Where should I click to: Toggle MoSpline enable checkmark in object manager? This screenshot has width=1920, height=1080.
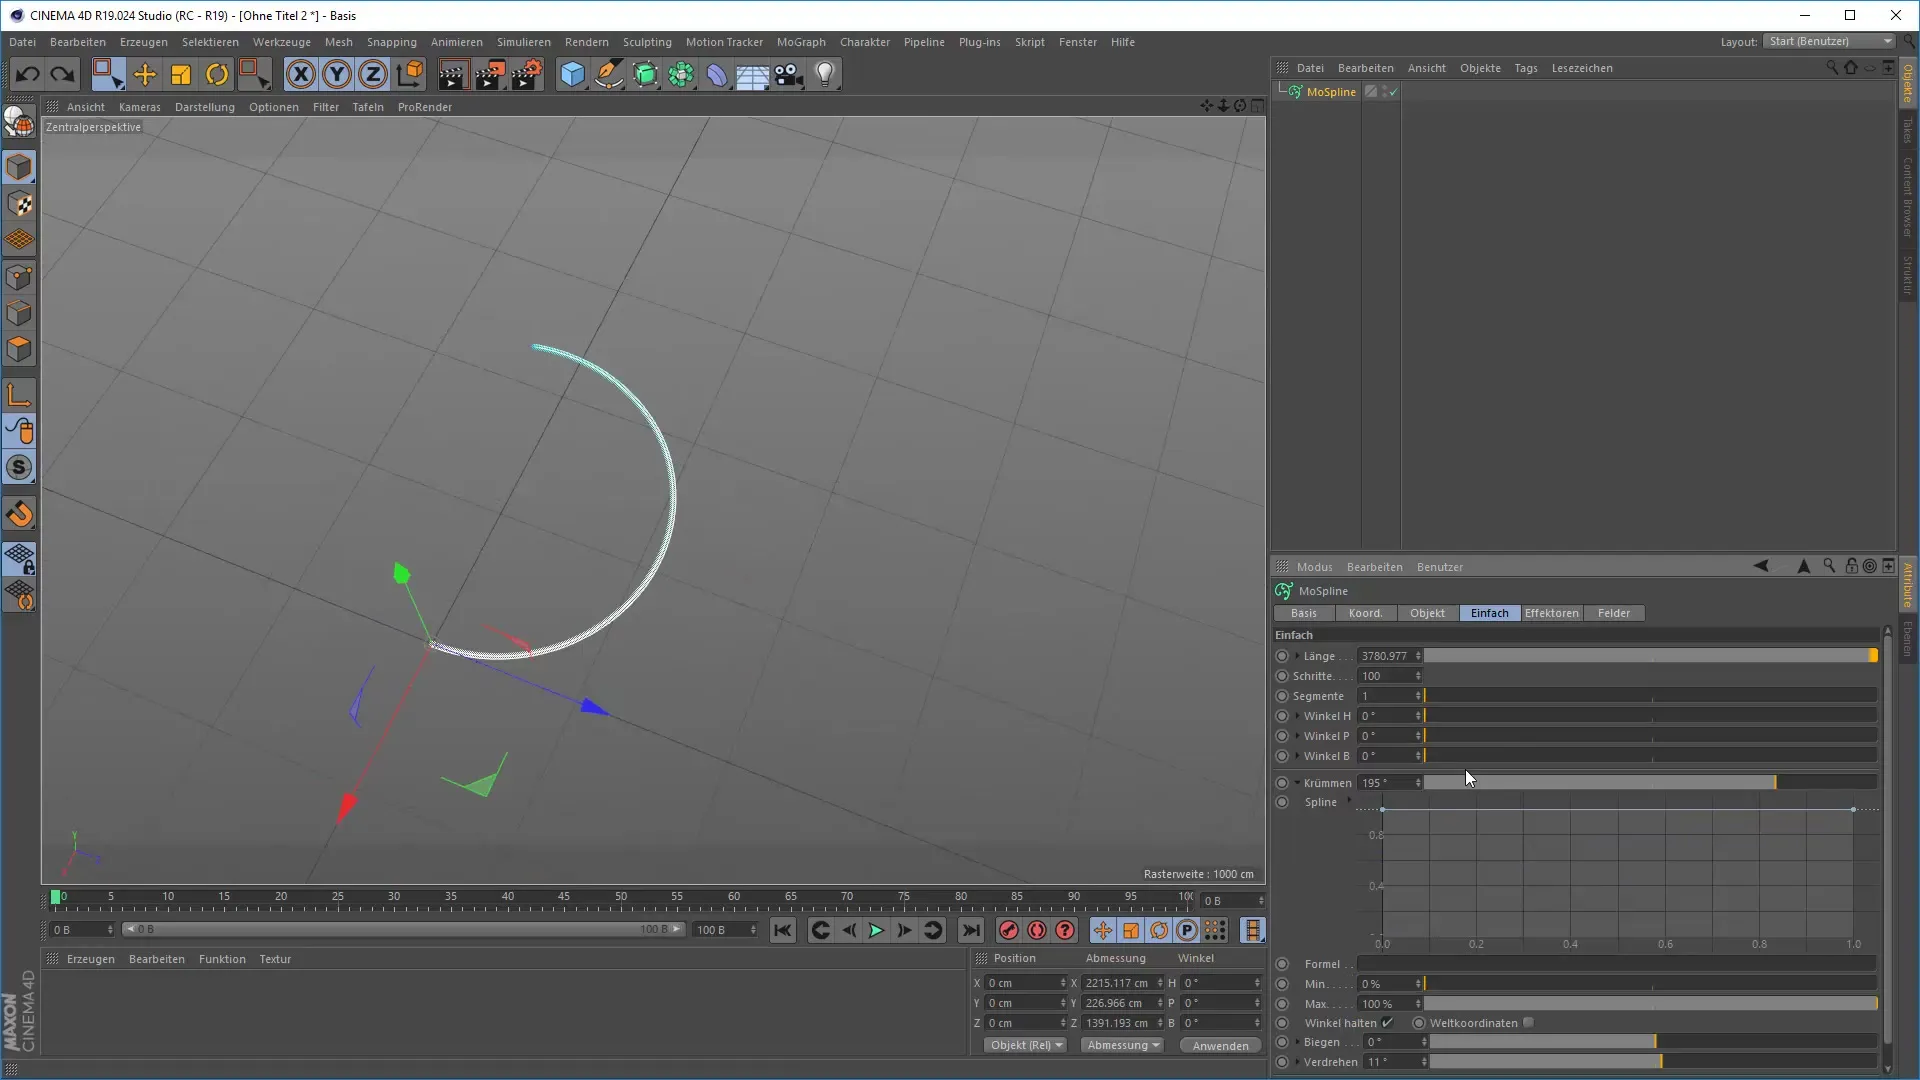tap(1392, 92)
